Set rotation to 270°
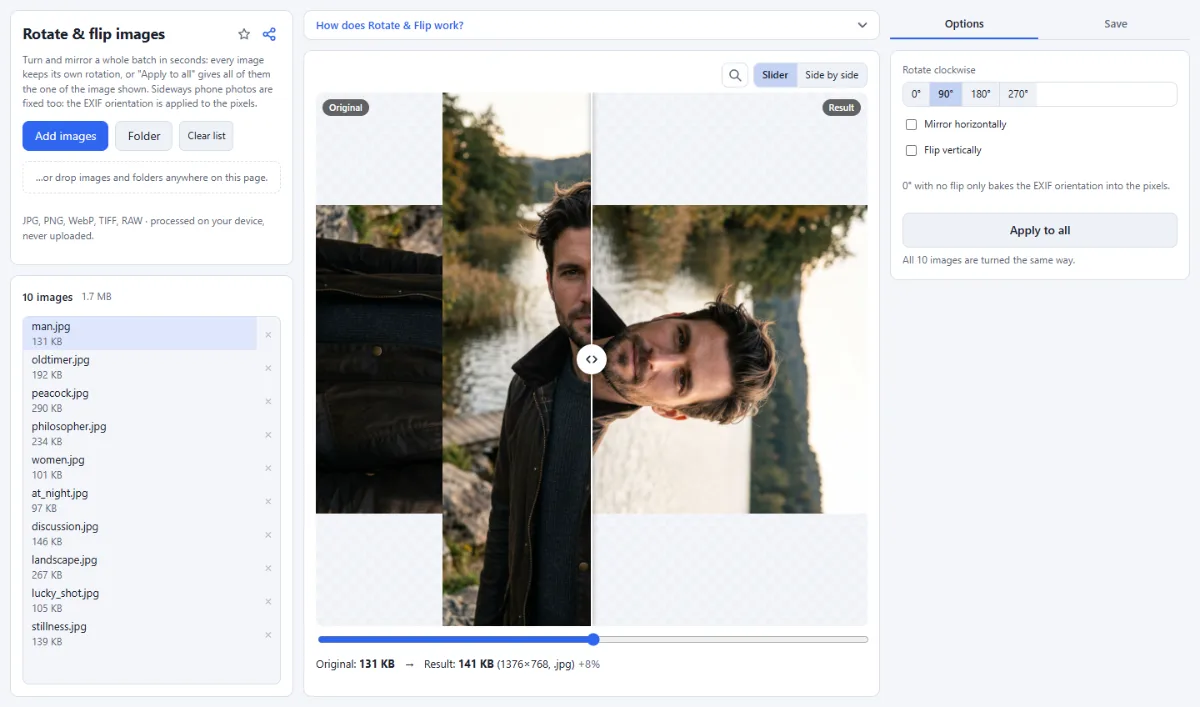Image resolution: width=1200 pixels, height=707 pixels. point(1018,94)
